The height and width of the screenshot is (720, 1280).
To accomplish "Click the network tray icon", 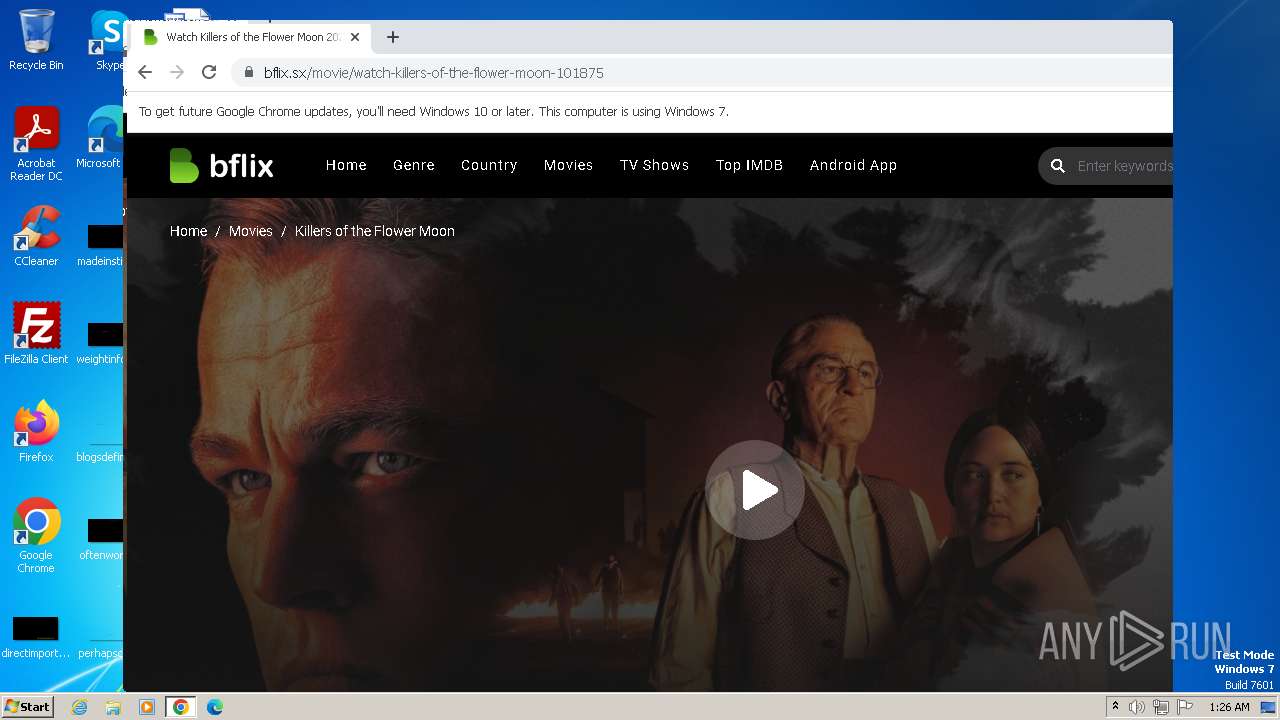I will (1161, 707).
